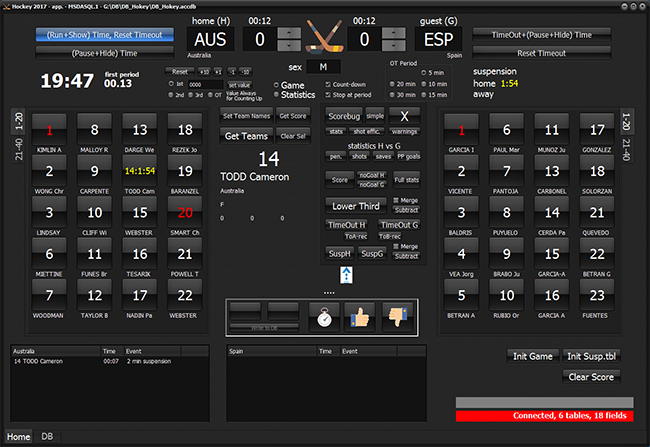Toggle the Stop at period checkbox
The width and height of the screenshot is (650, 447).
pos(328,95)
